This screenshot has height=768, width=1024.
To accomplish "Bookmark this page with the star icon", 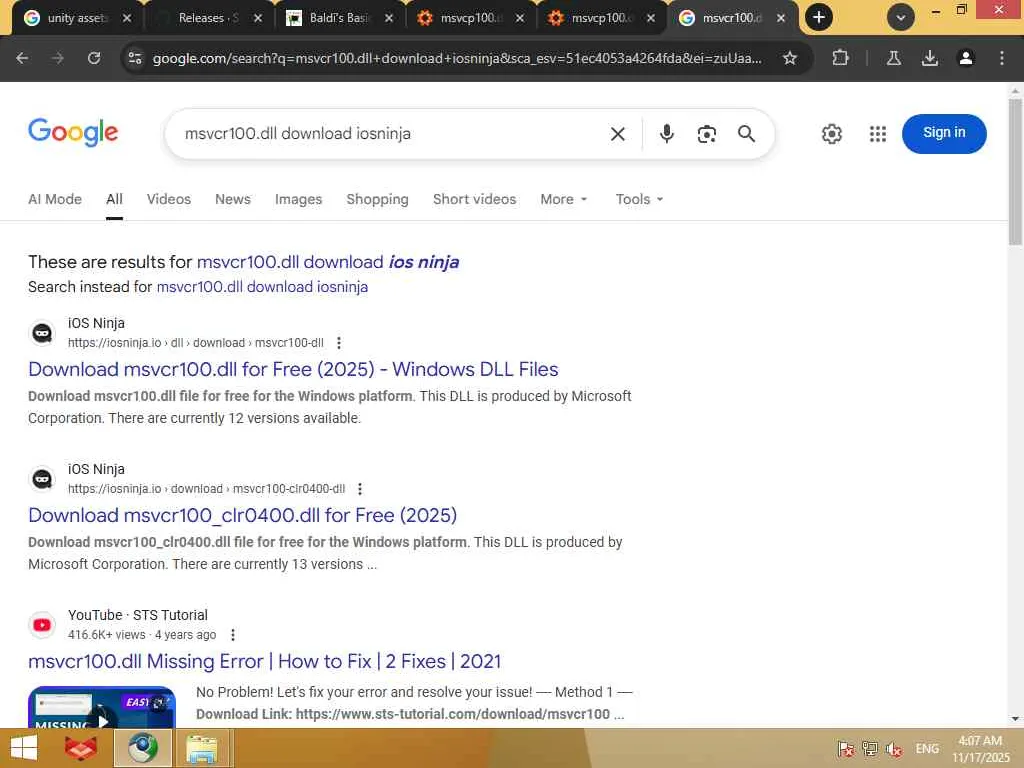I will coord(790,58).
